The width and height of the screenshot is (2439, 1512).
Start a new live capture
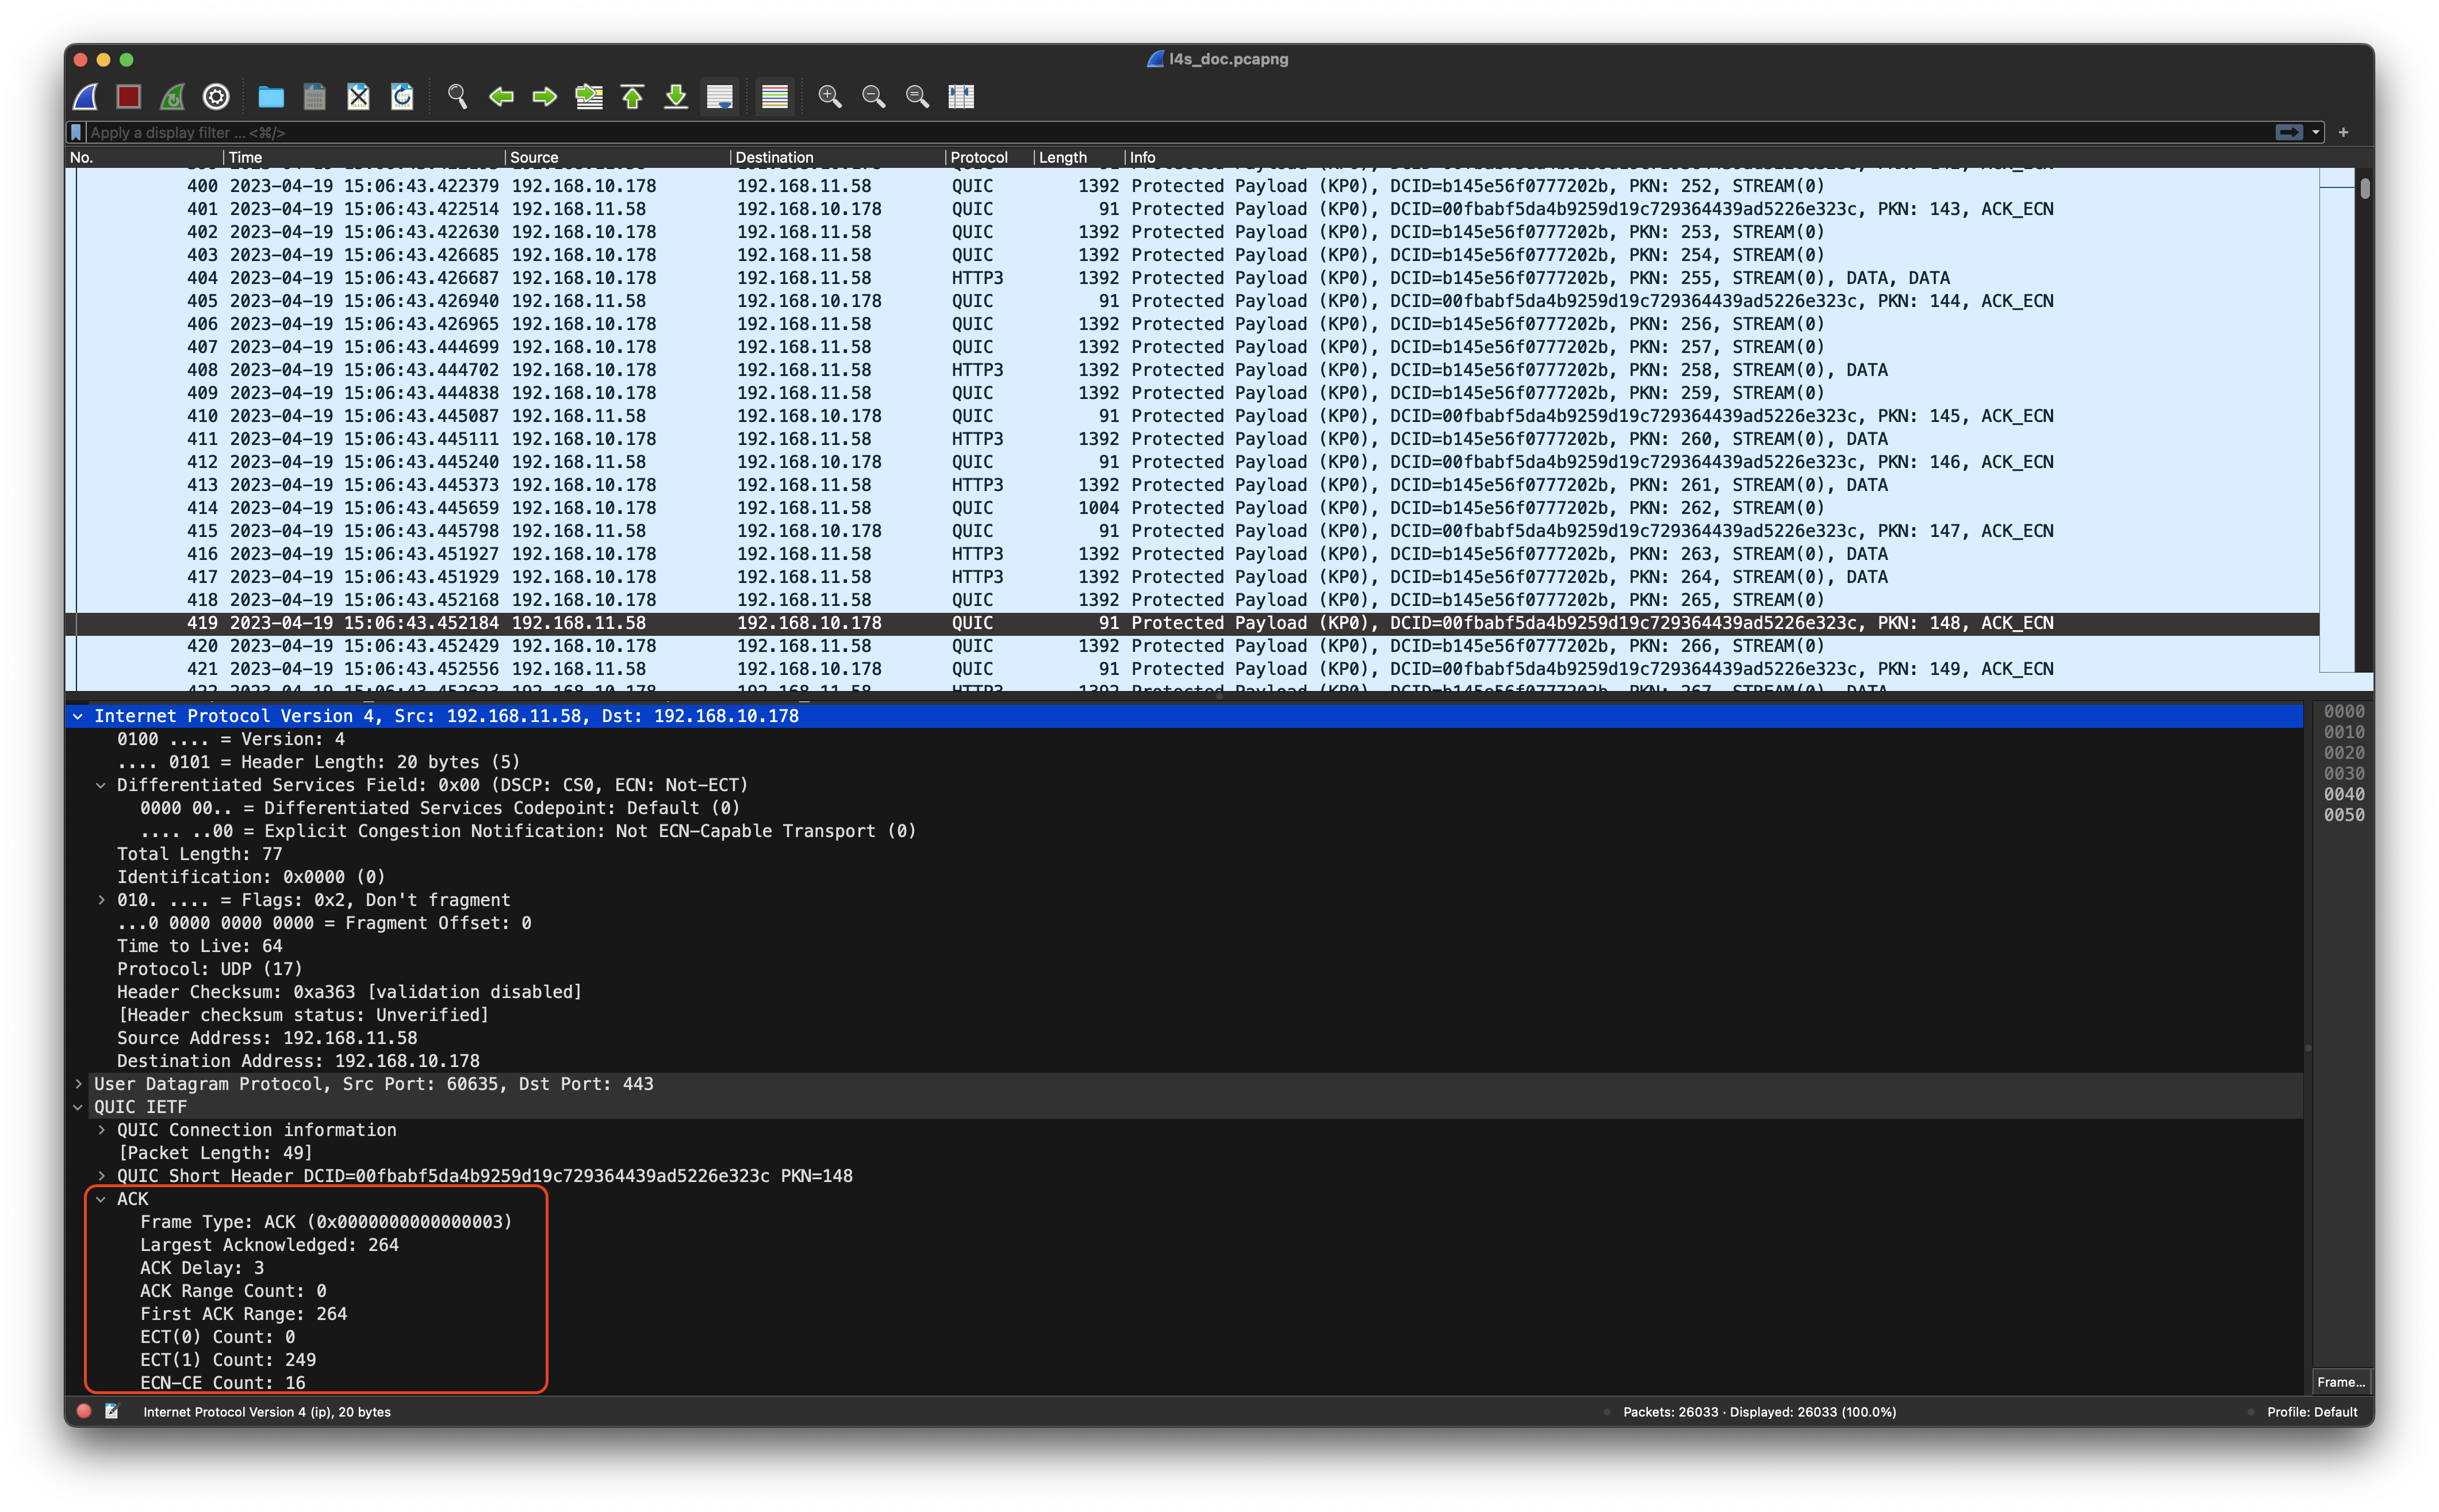coord(86,97)
